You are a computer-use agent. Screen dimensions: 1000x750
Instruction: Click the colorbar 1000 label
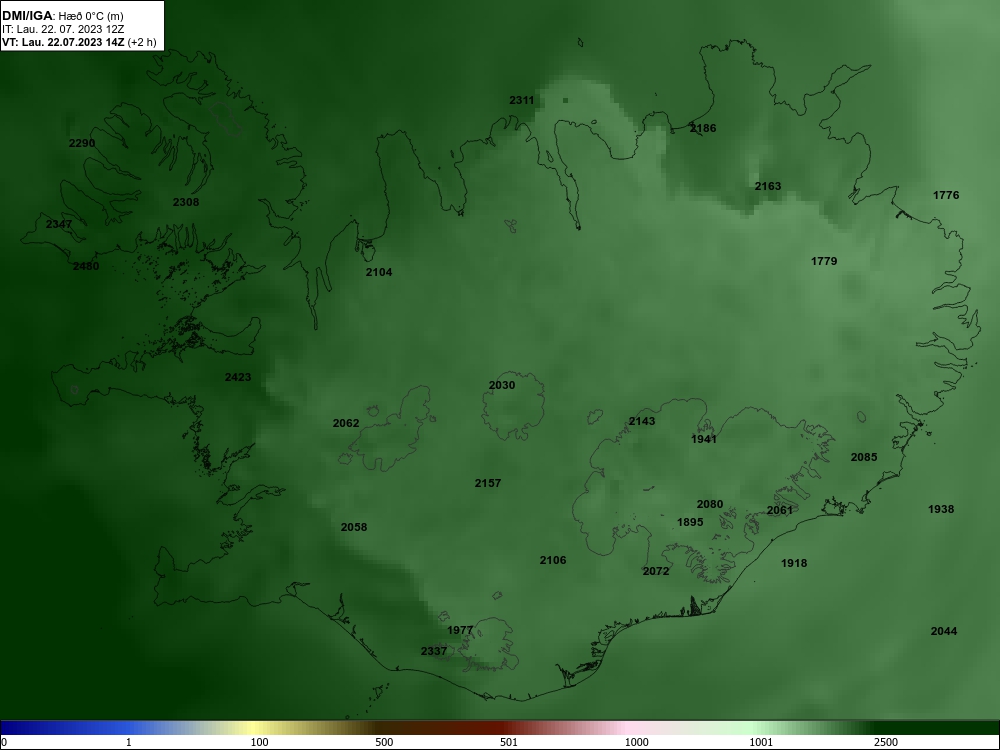pyautogui.click(x=636, y=742)
